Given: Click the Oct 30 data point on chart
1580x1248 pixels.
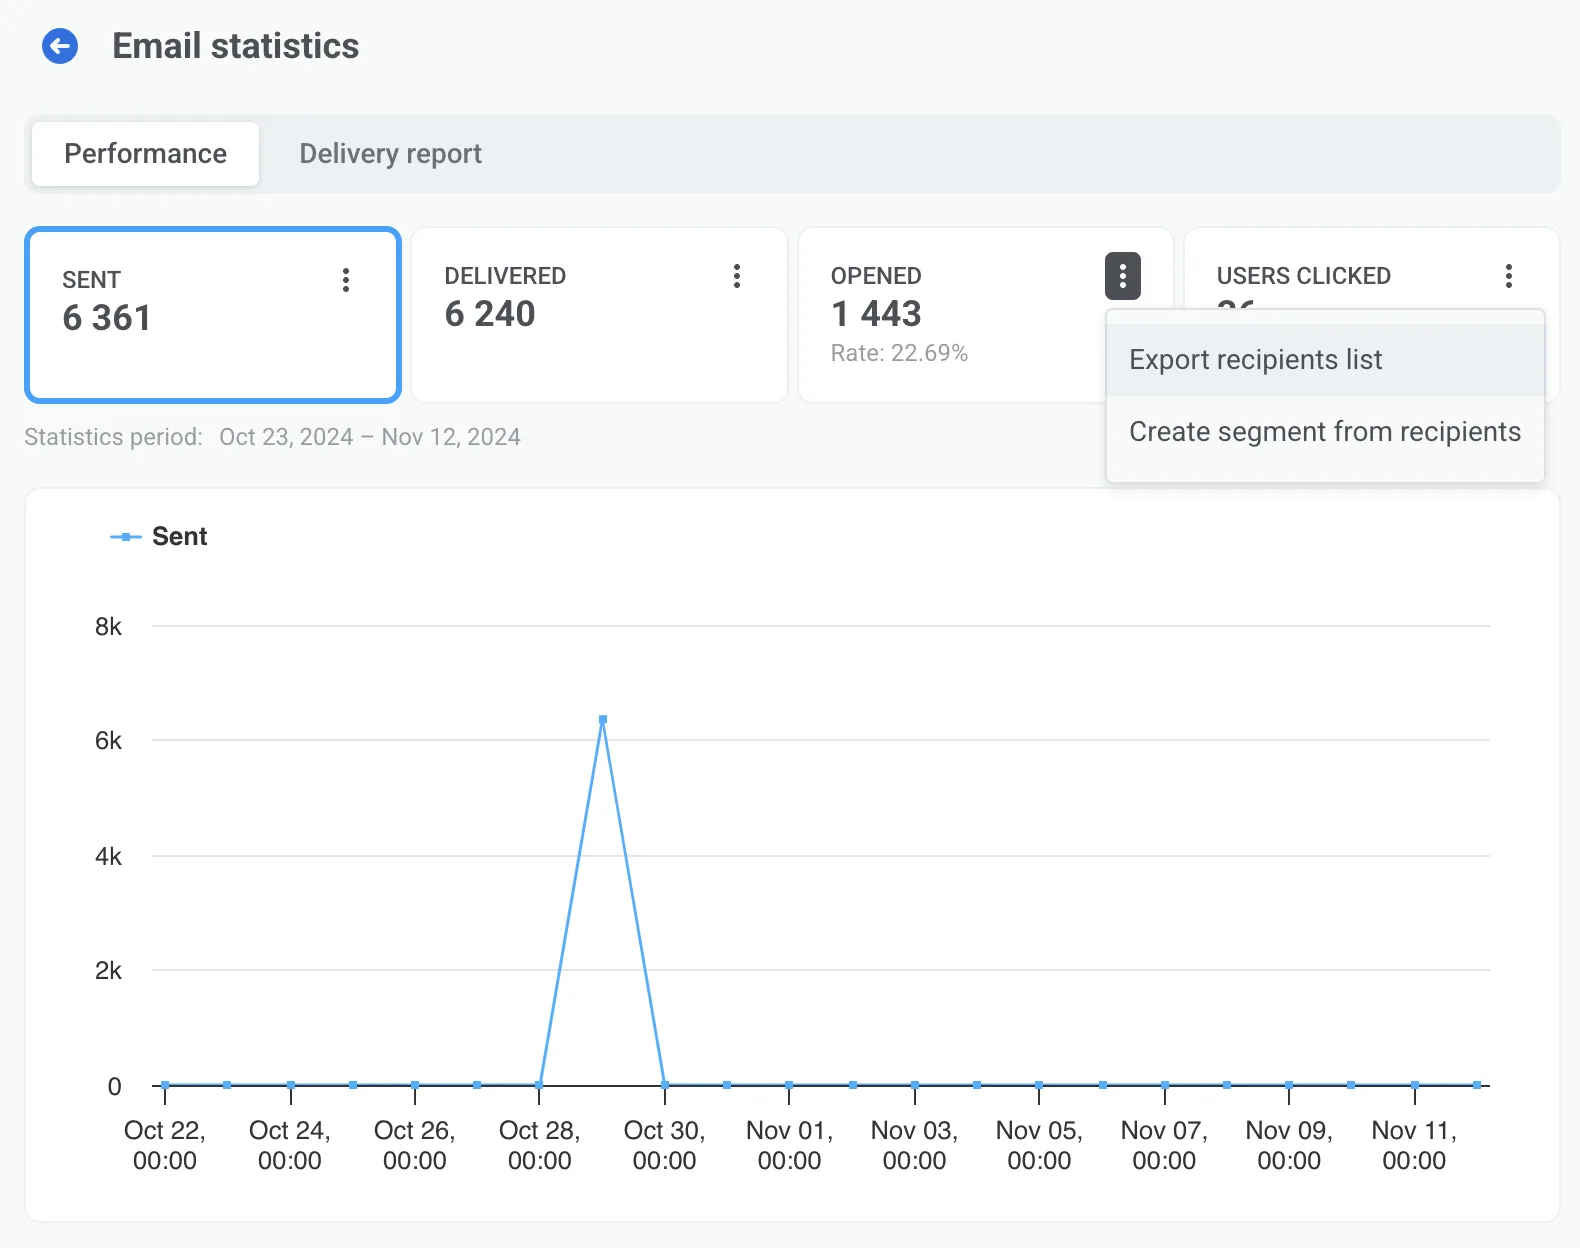Looking at the screenshot, I should 665,1085.
